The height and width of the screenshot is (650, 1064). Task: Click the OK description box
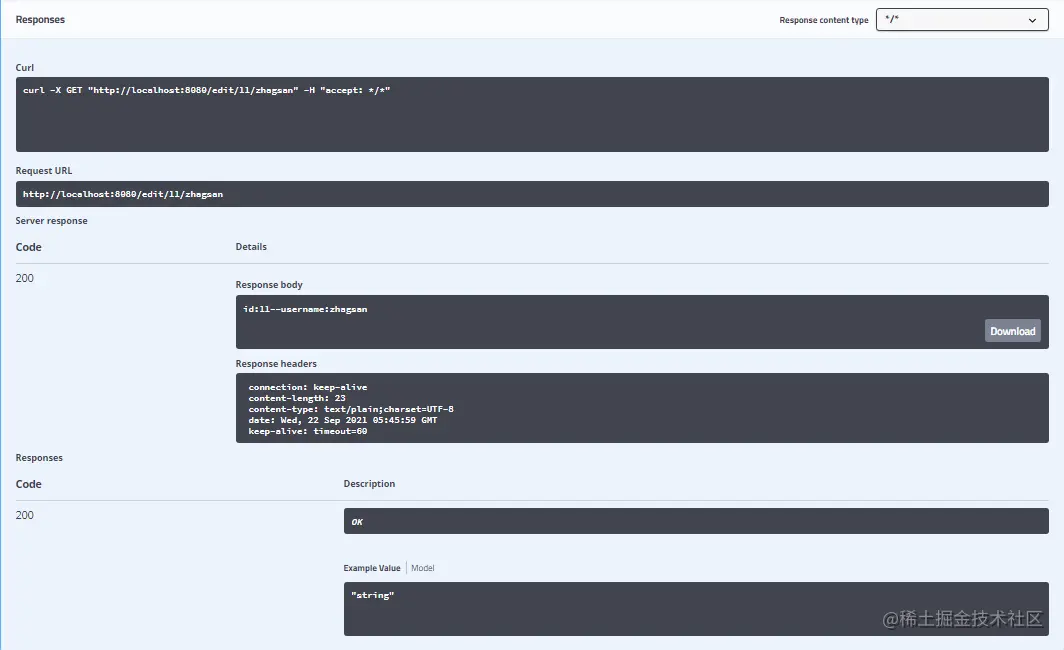click(696, 521)
